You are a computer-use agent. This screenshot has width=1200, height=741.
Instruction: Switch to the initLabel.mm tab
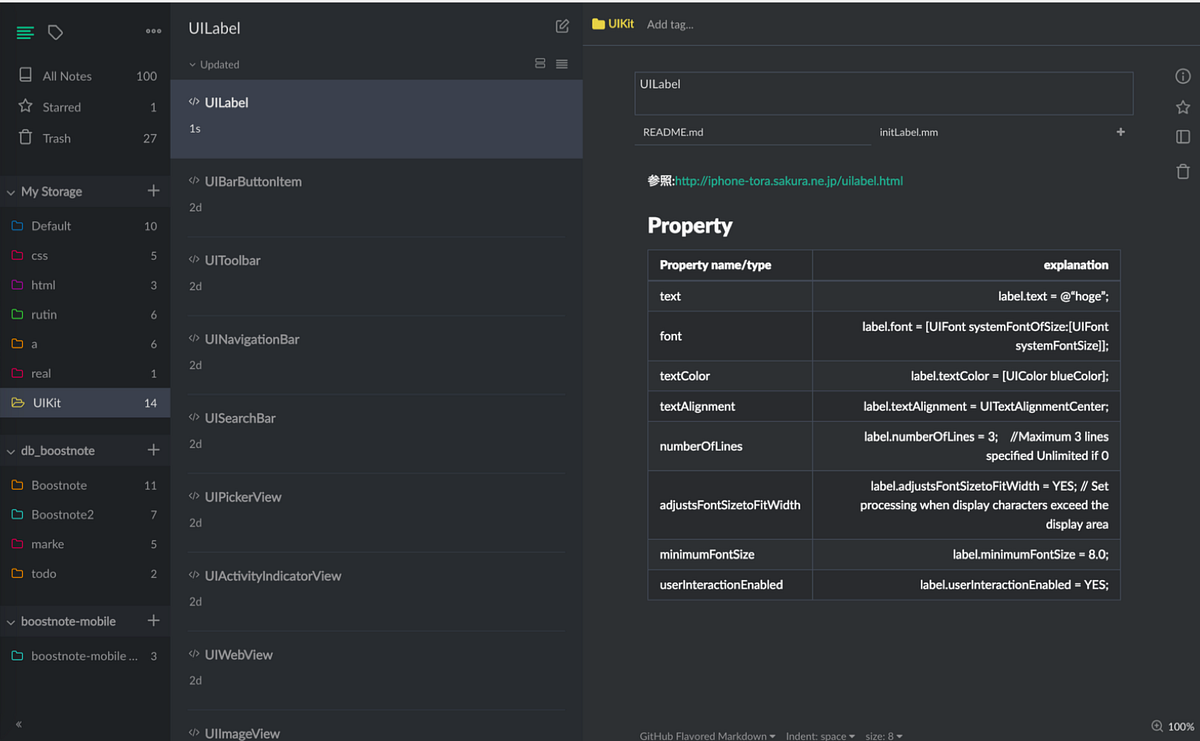coord(908,131)
